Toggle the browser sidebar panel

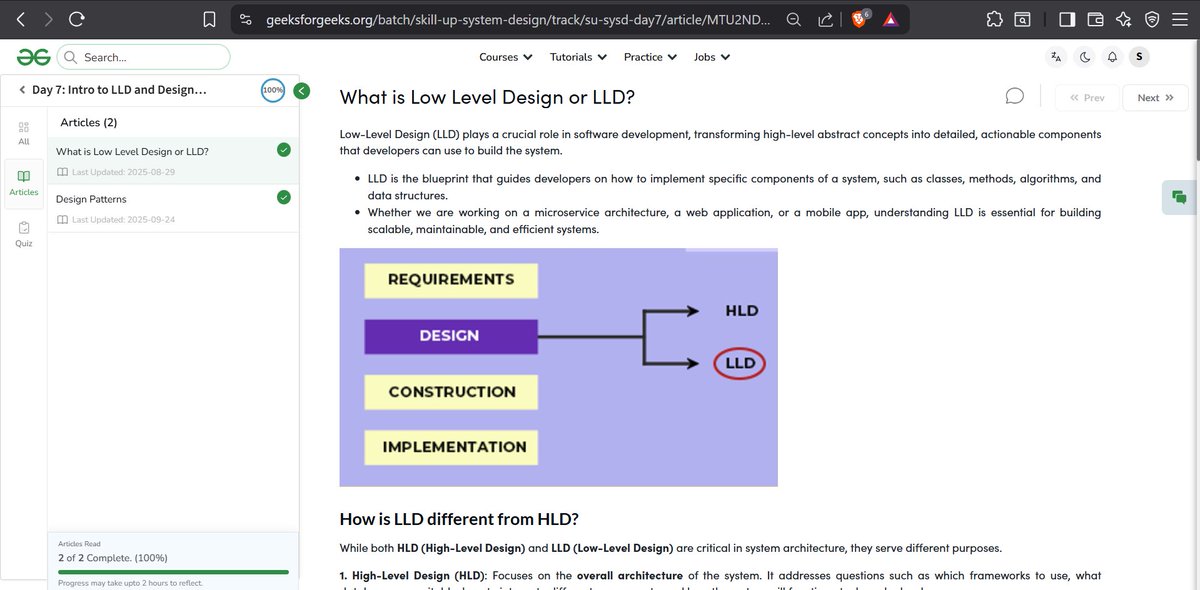coord(1067,19)
